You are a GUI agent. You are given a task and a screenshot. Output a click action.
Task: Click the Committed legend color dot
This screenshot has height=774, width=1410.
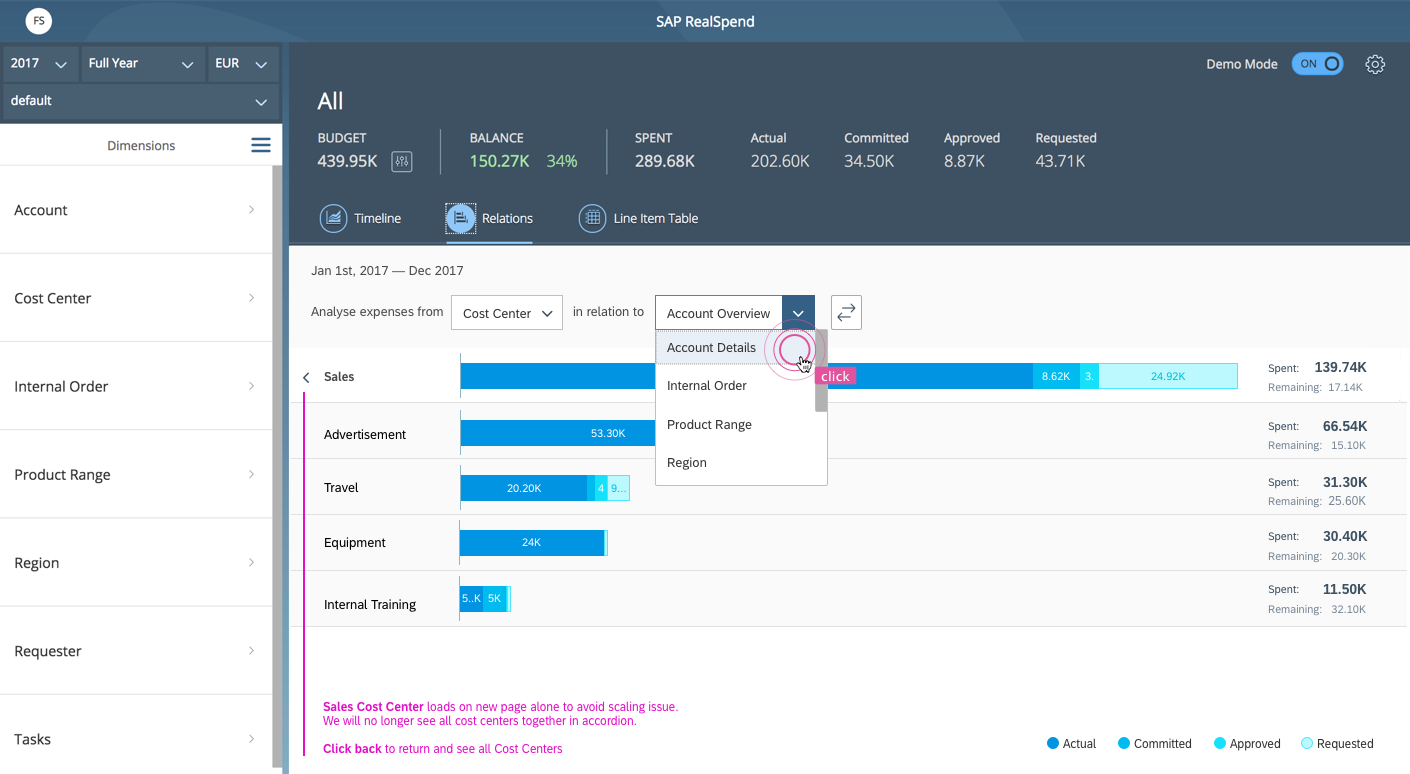click(1124, 743)
